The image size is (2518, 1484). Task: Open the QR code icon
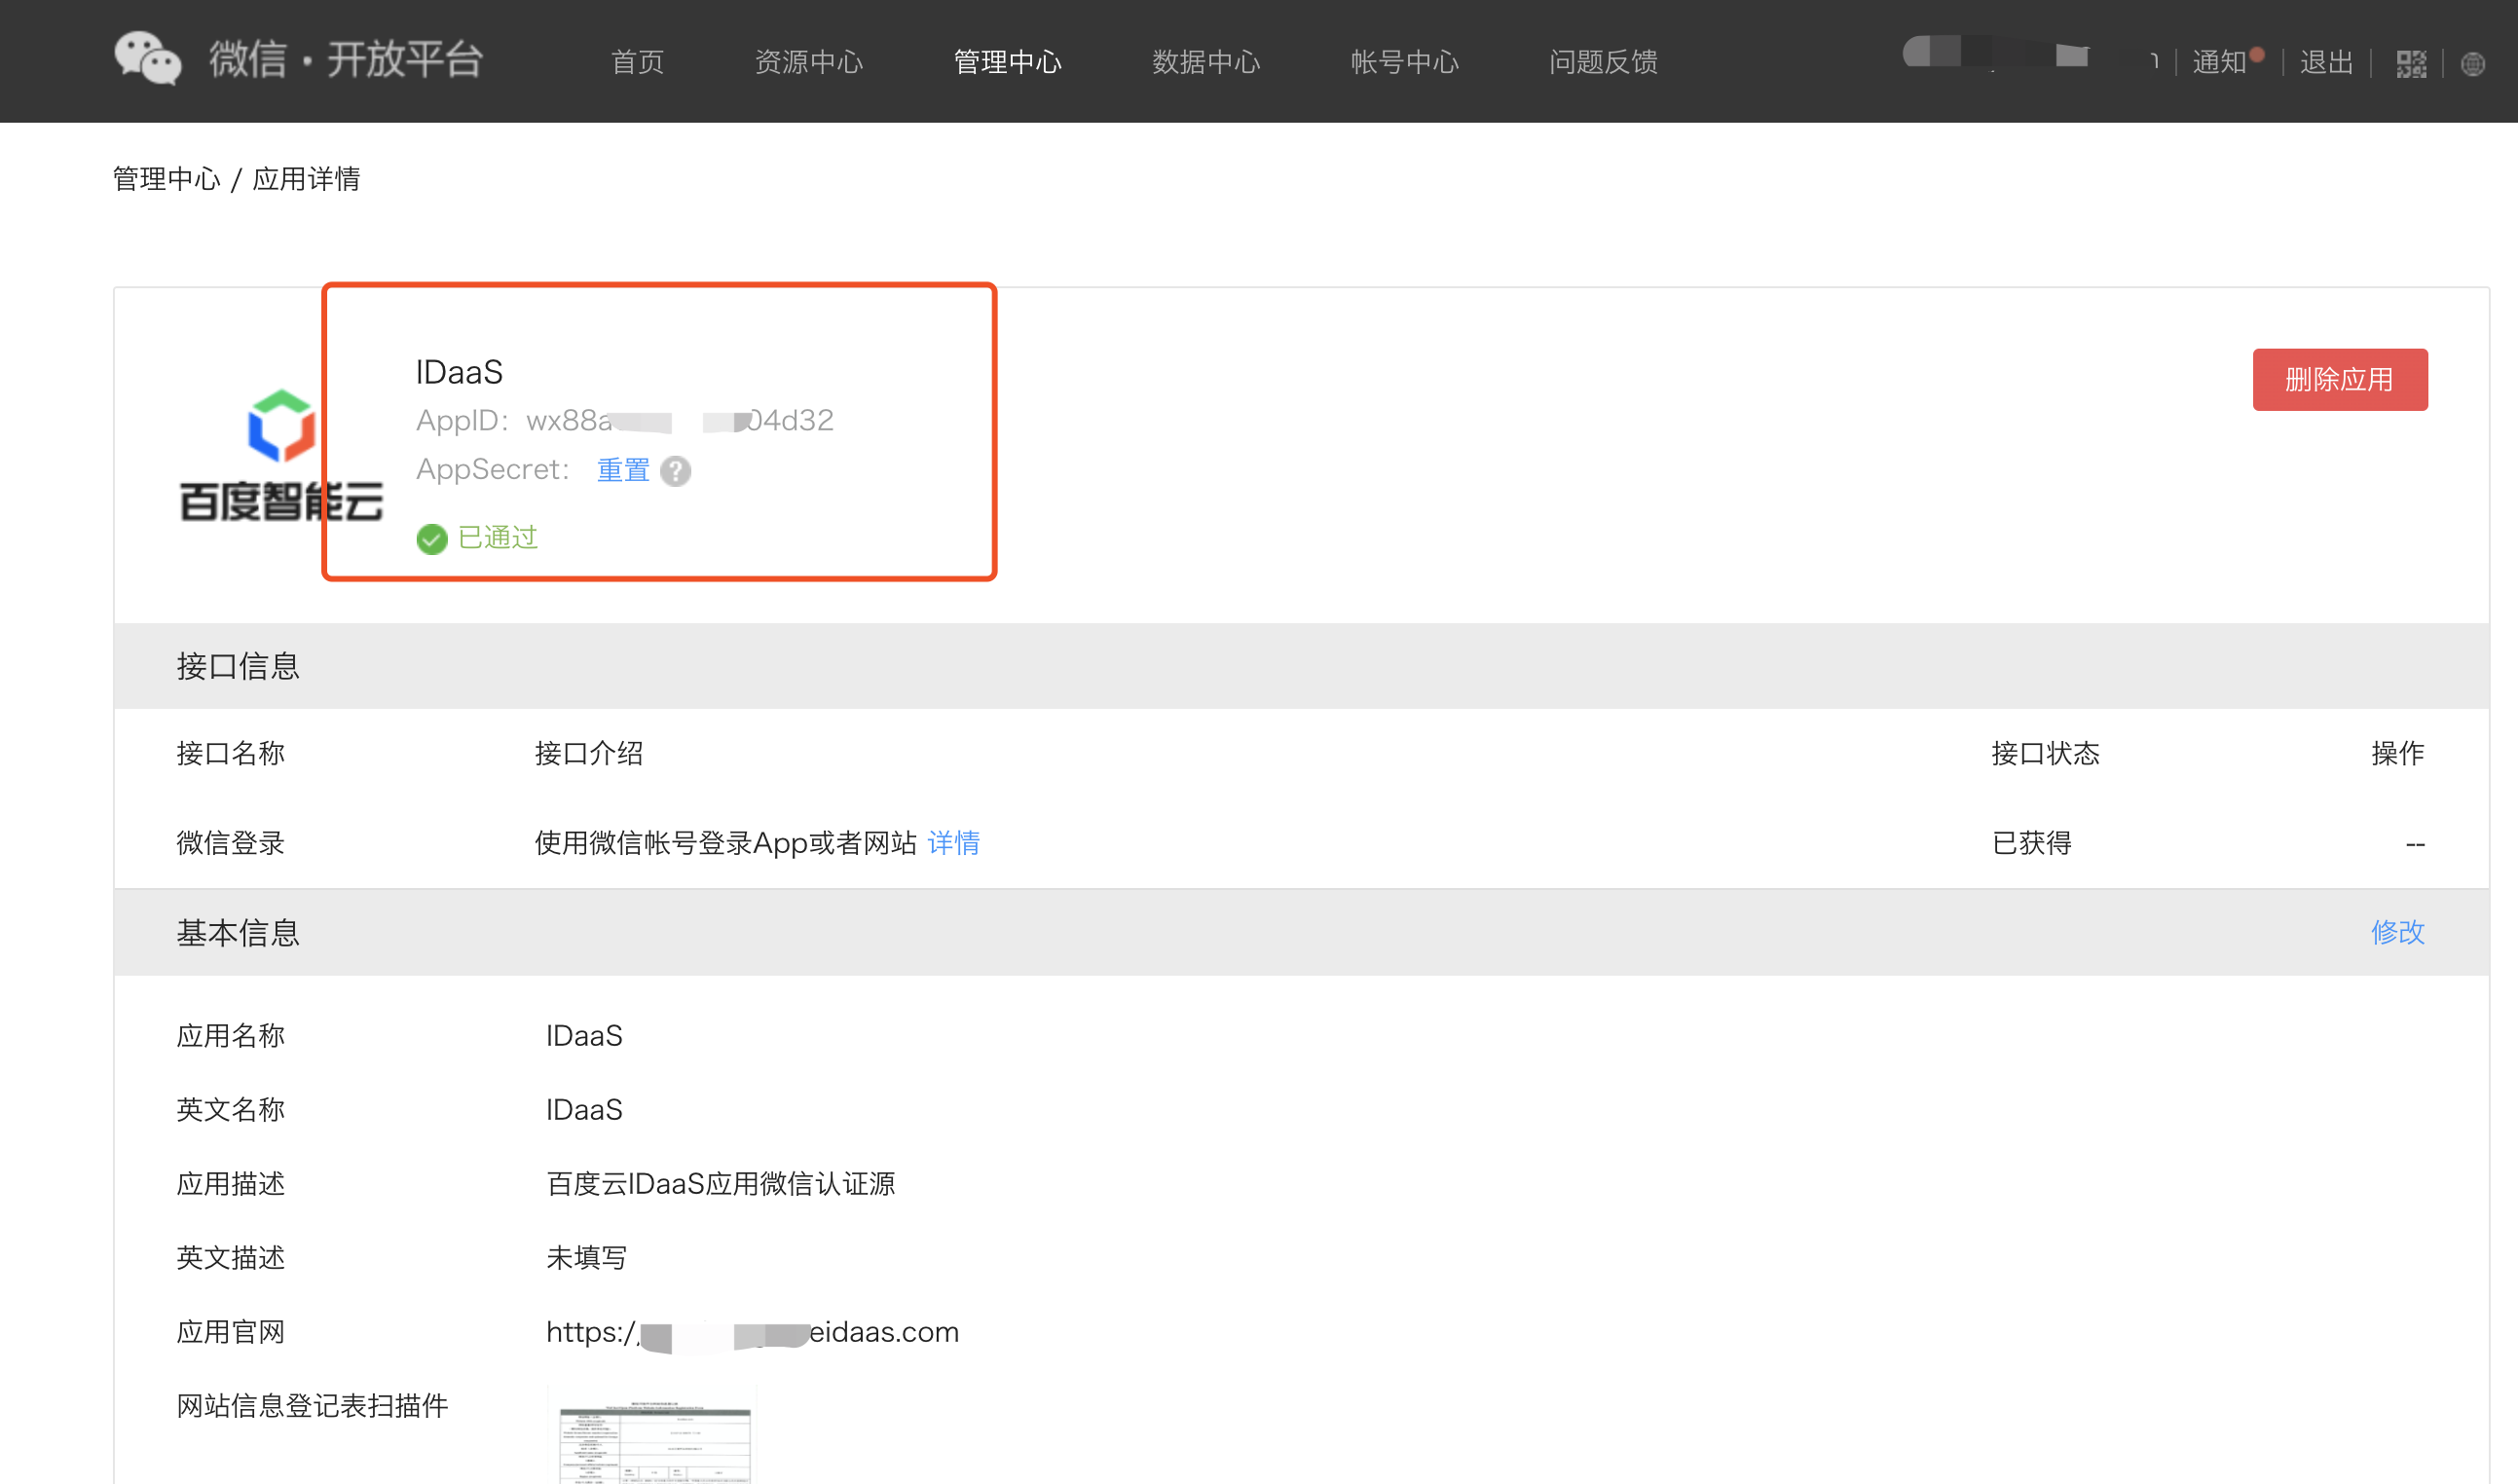2410,64
